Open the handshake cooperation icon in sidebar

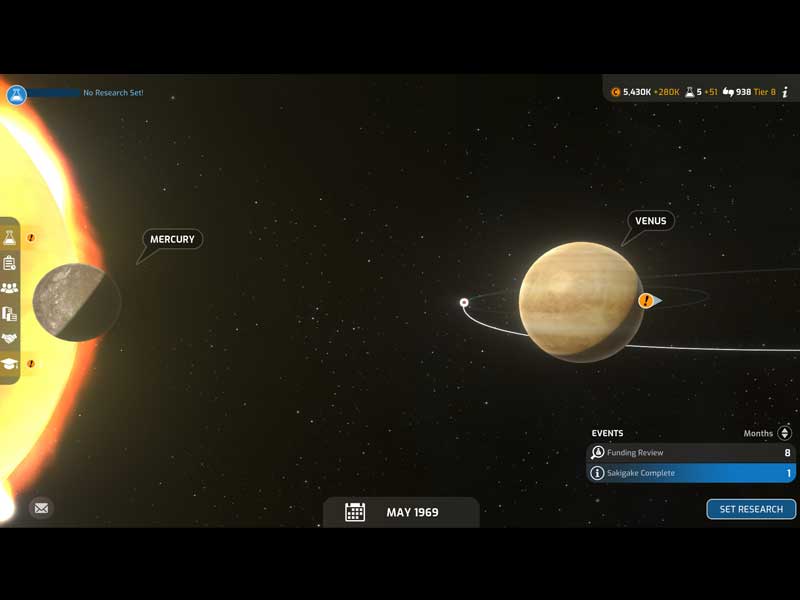pyautogui.click(x=10, y=338)
